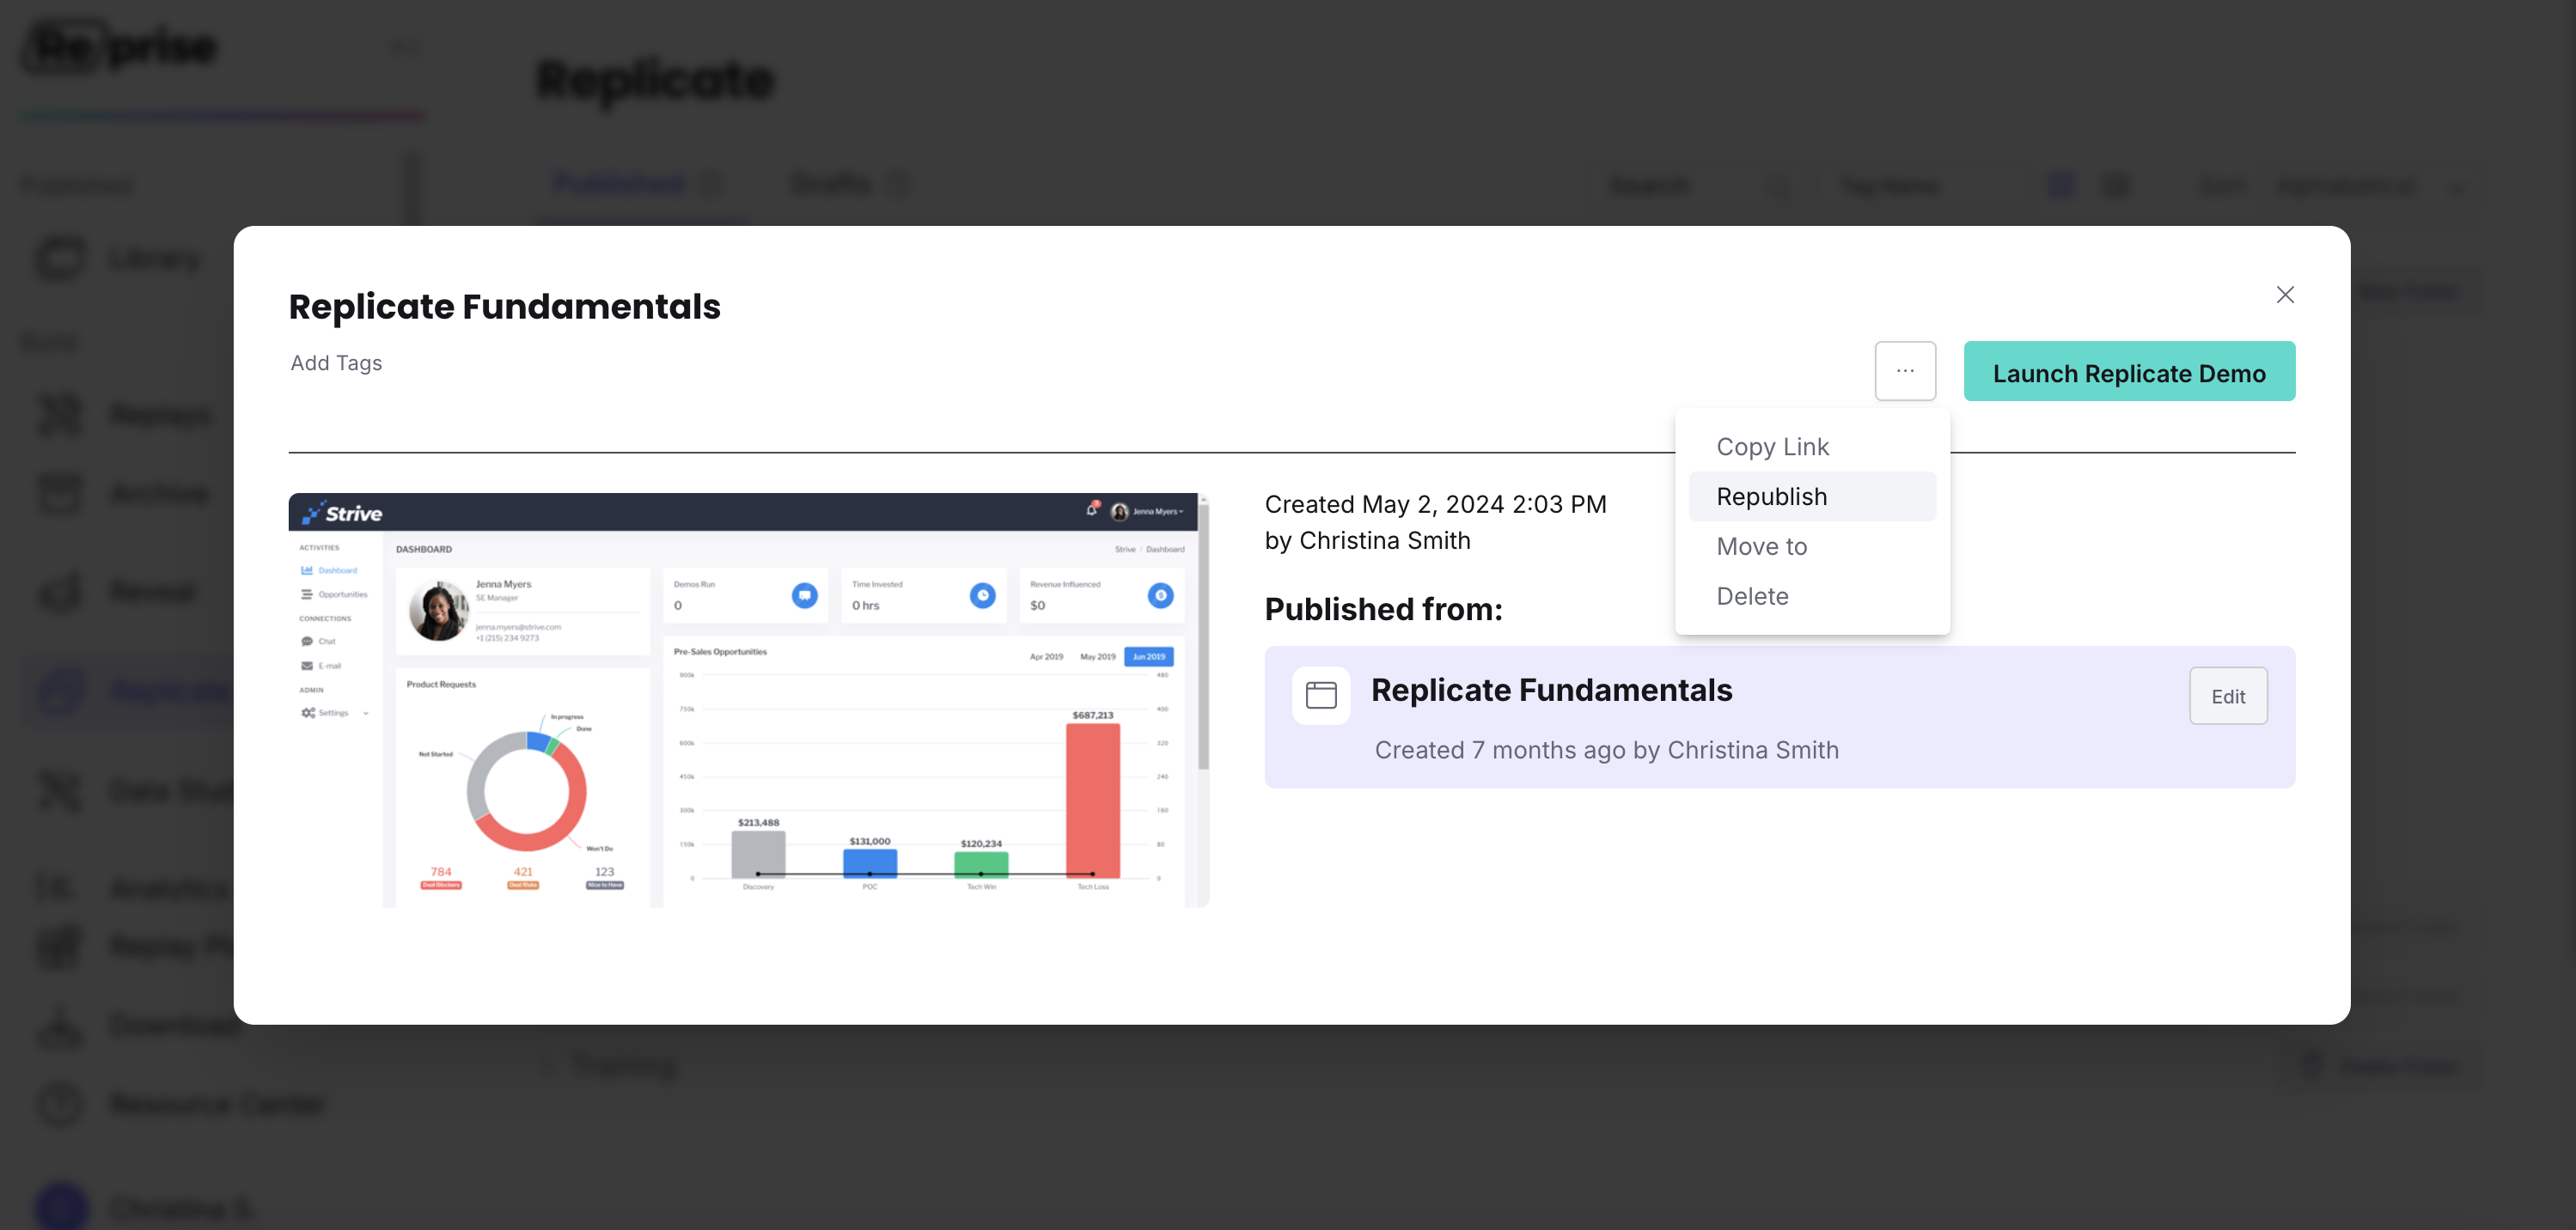The image size is (2576, 1230).
Task: Pick the Move to menu entry
Action: 1812,546
